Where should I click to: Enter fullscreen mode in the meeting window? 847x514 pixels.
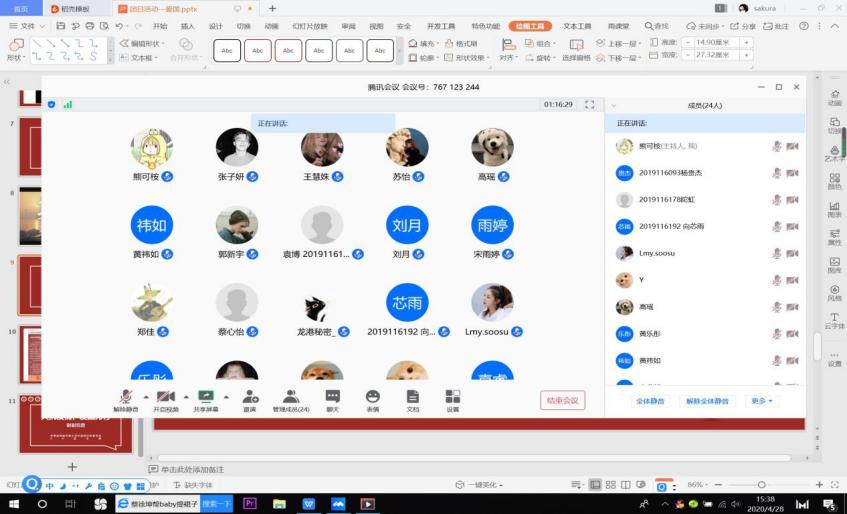[590, 104]
